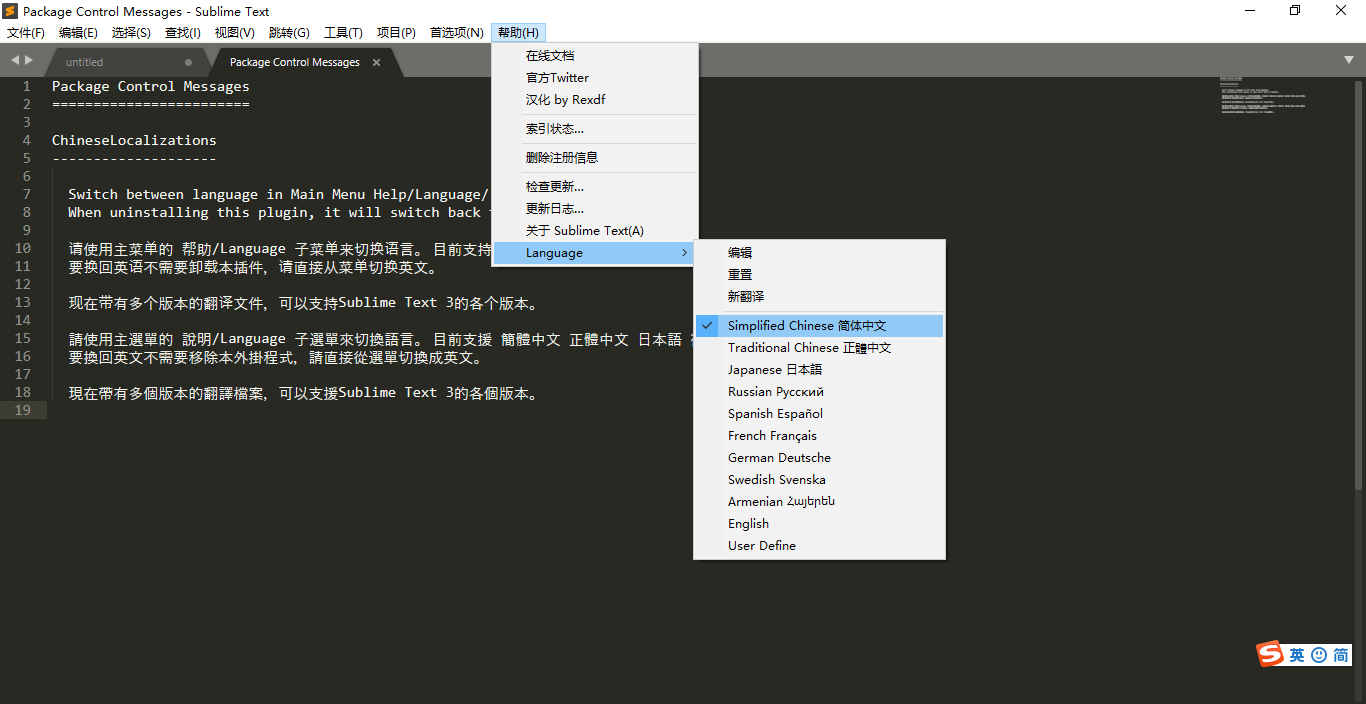The image size is (1366, 704).
Task: Toggle Sogou simplified/traditional 简 button
Action: click(1340, 655)
